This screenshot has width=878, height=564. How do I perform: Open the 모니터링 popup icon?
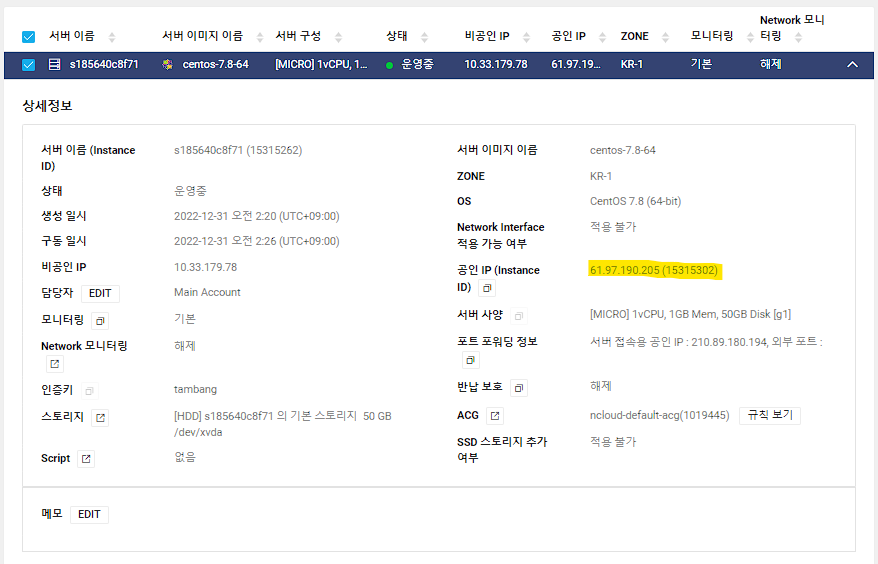(100, 321)
